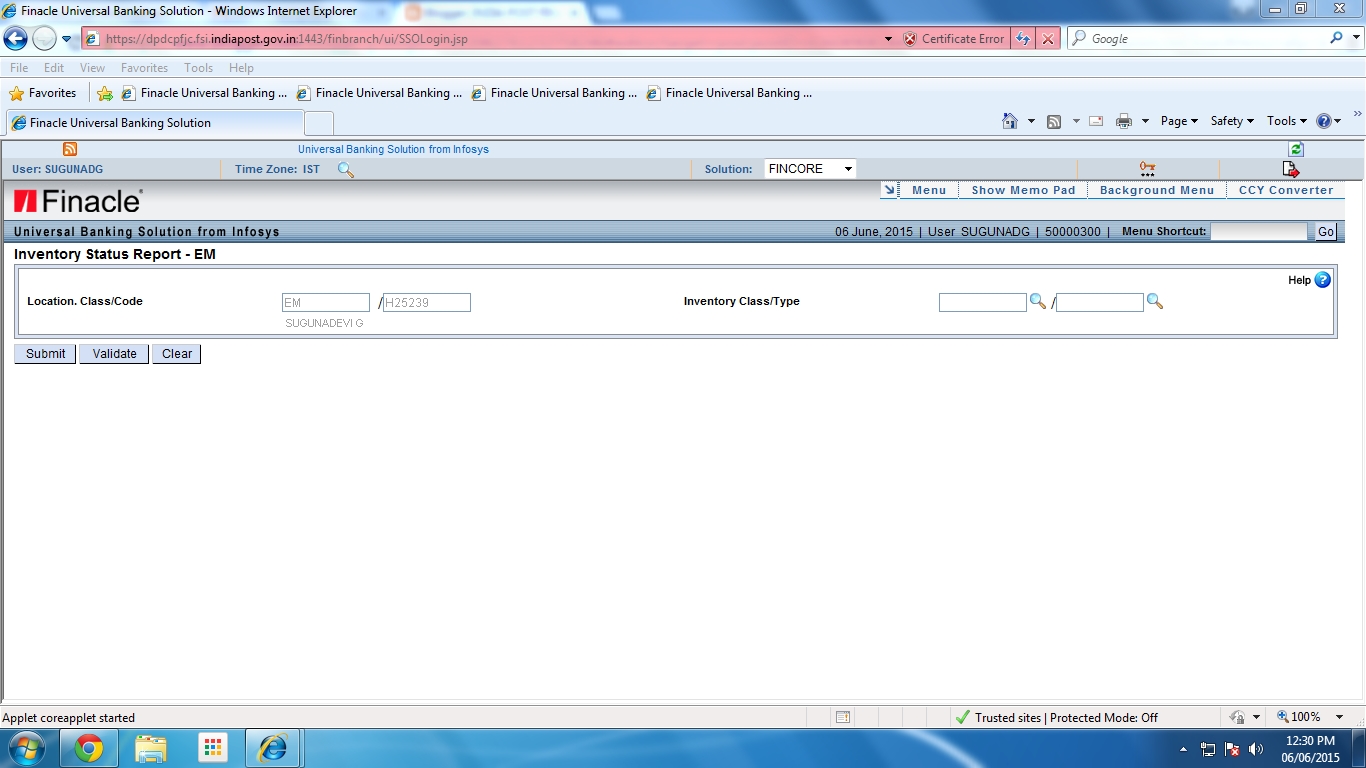Click the orange RSS feed icon

(69, 148)
